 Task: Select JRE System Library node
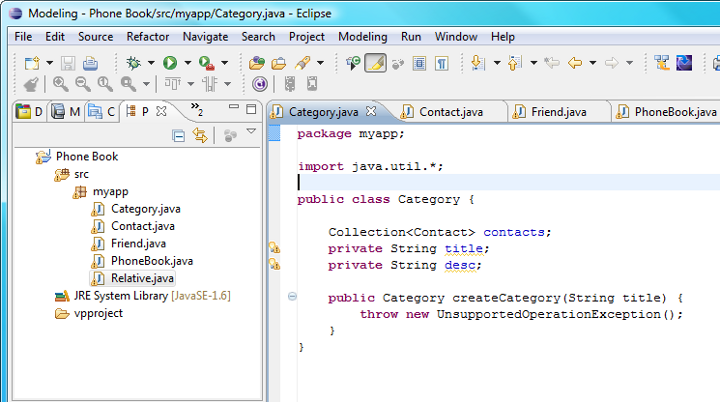point(152,296)
